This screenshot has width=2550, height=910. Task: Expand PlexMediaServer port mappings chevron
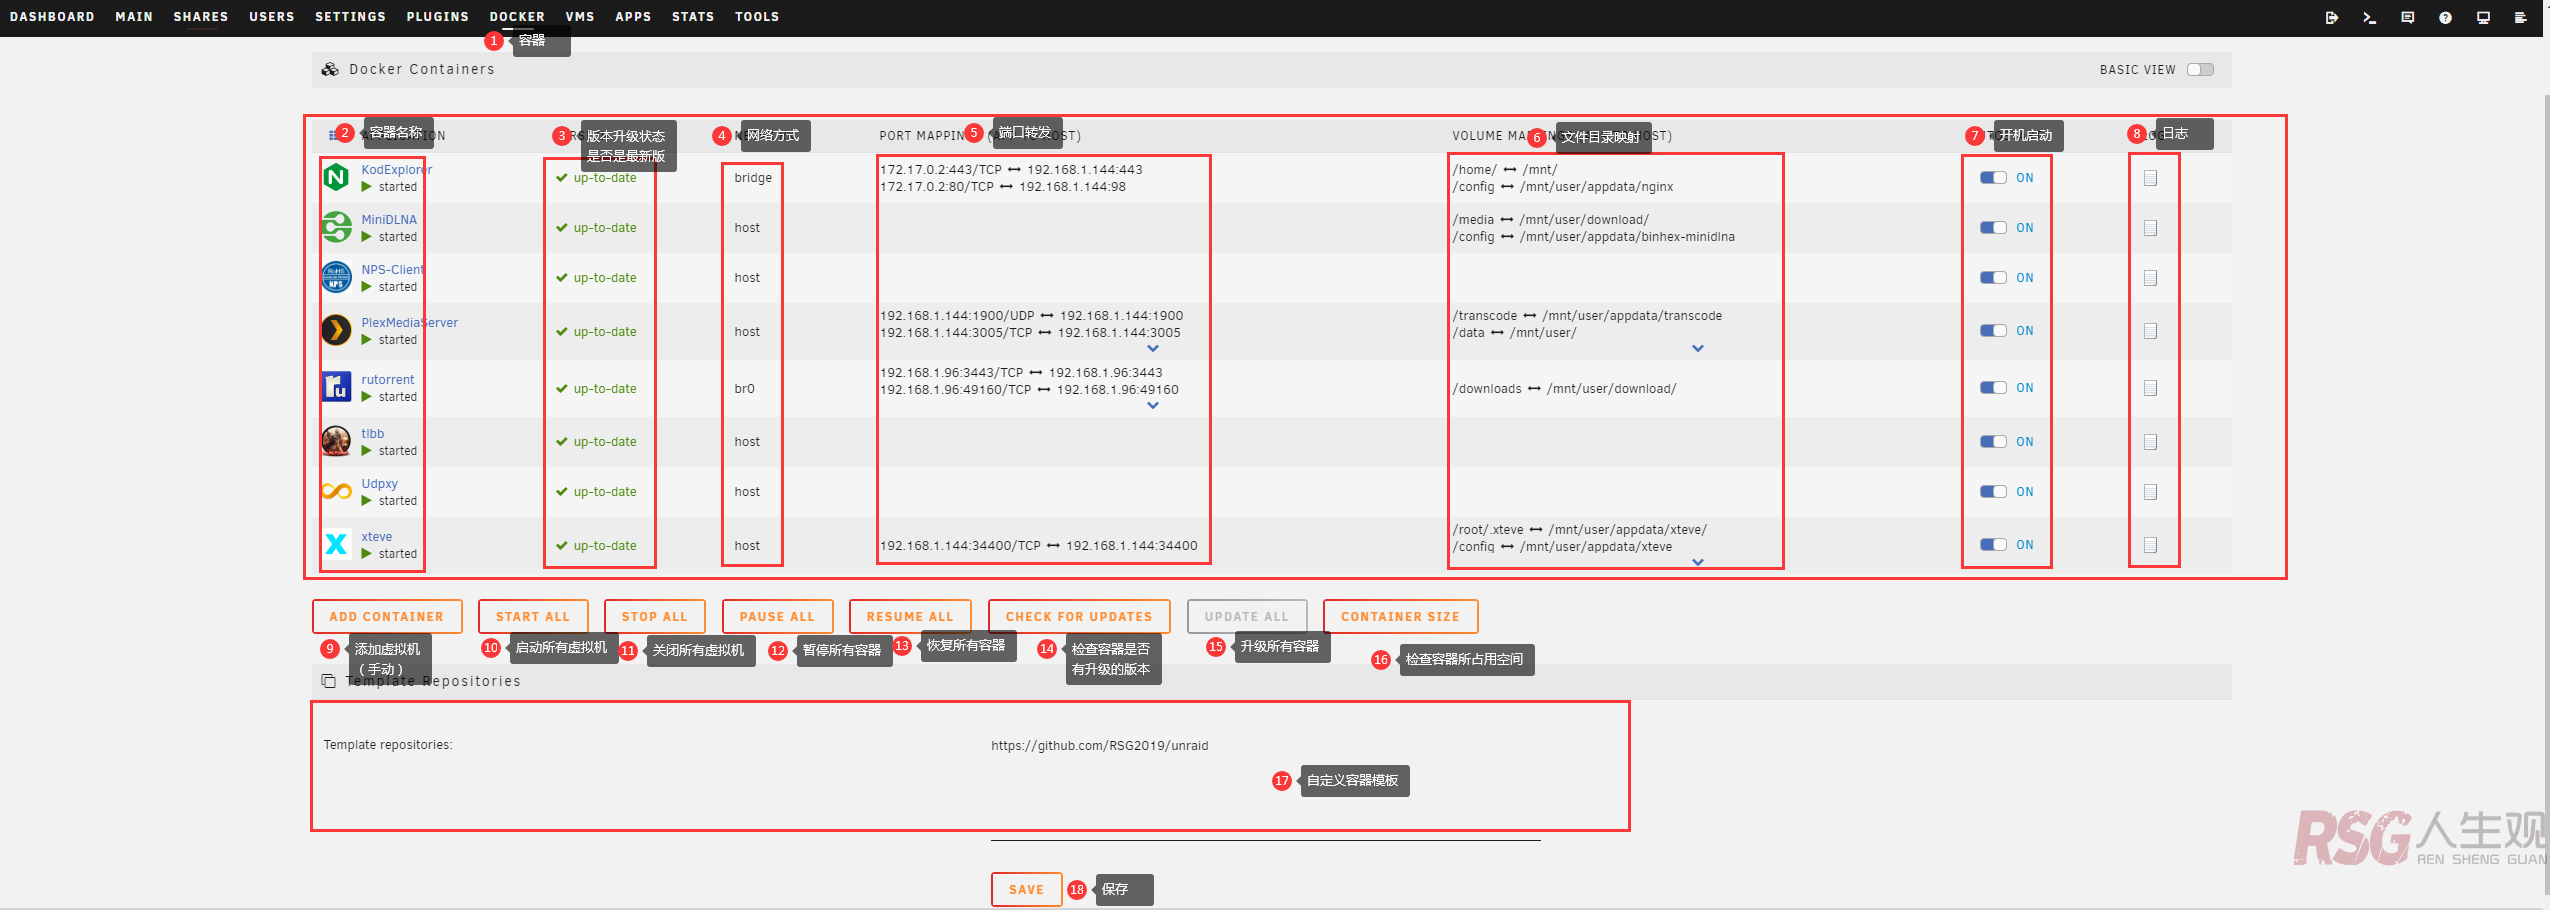[x=1154, y=348]
